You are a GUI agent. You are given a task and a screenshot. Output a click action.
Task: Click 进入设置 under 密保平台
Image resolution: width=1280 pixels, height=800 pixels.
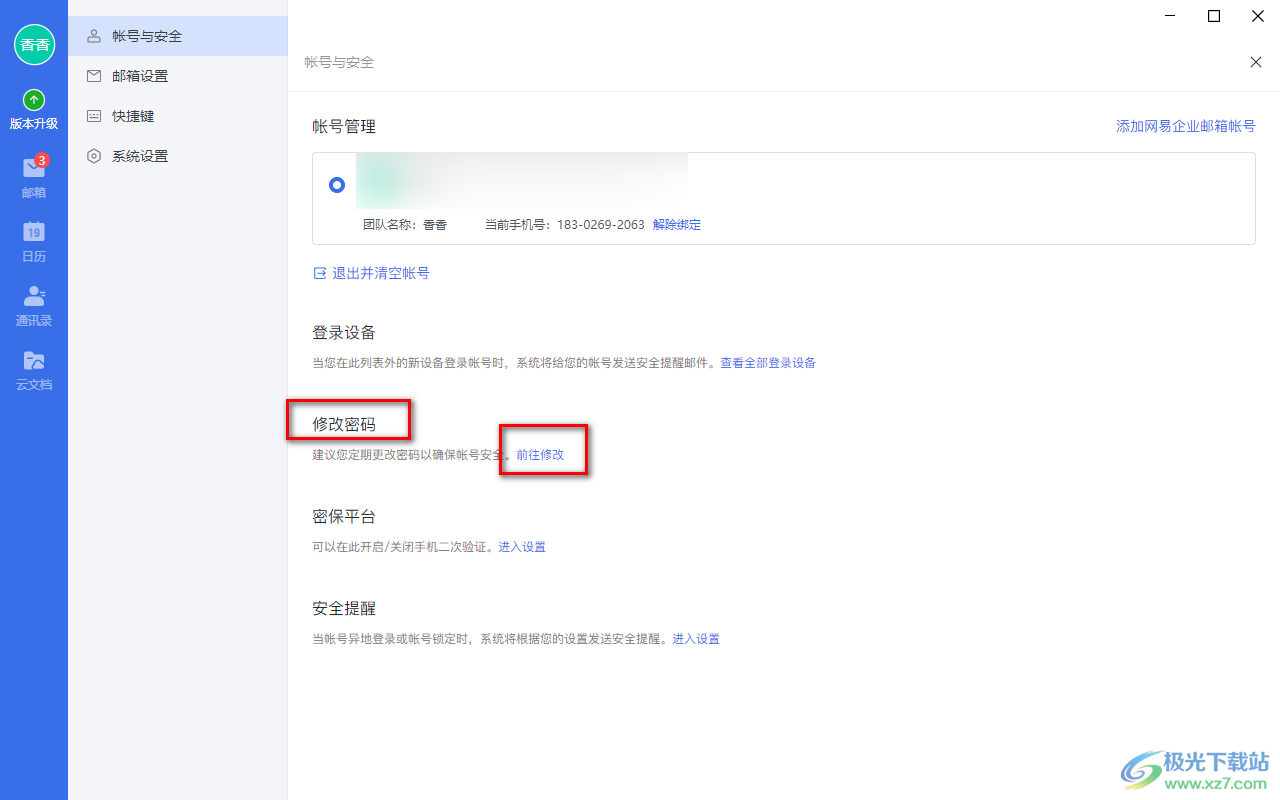coord(522,547)
